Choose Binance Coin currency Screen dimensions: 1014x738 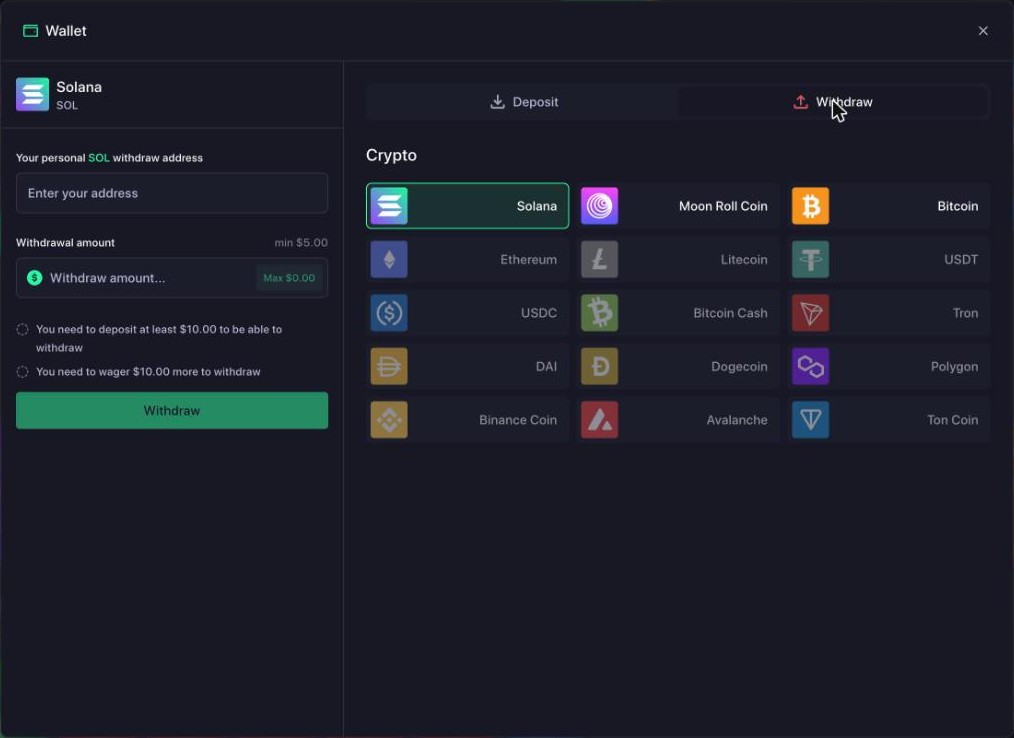[468, 420]
